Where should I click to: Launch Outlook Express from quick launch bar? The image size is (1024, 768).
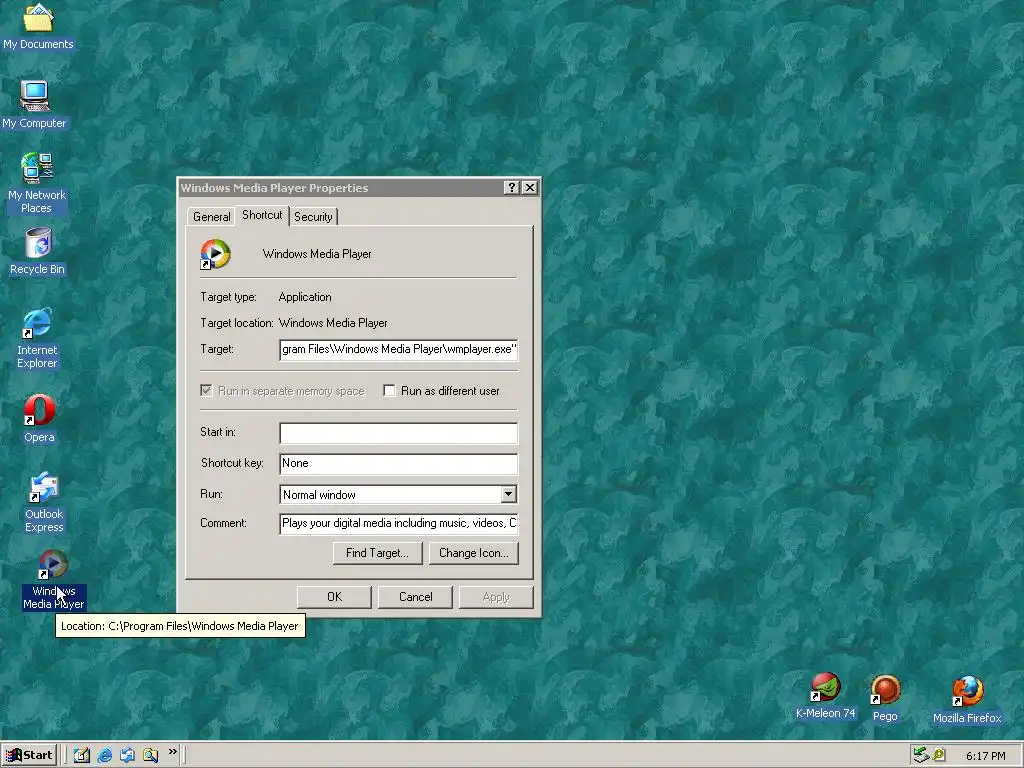(x=127, y=755)
